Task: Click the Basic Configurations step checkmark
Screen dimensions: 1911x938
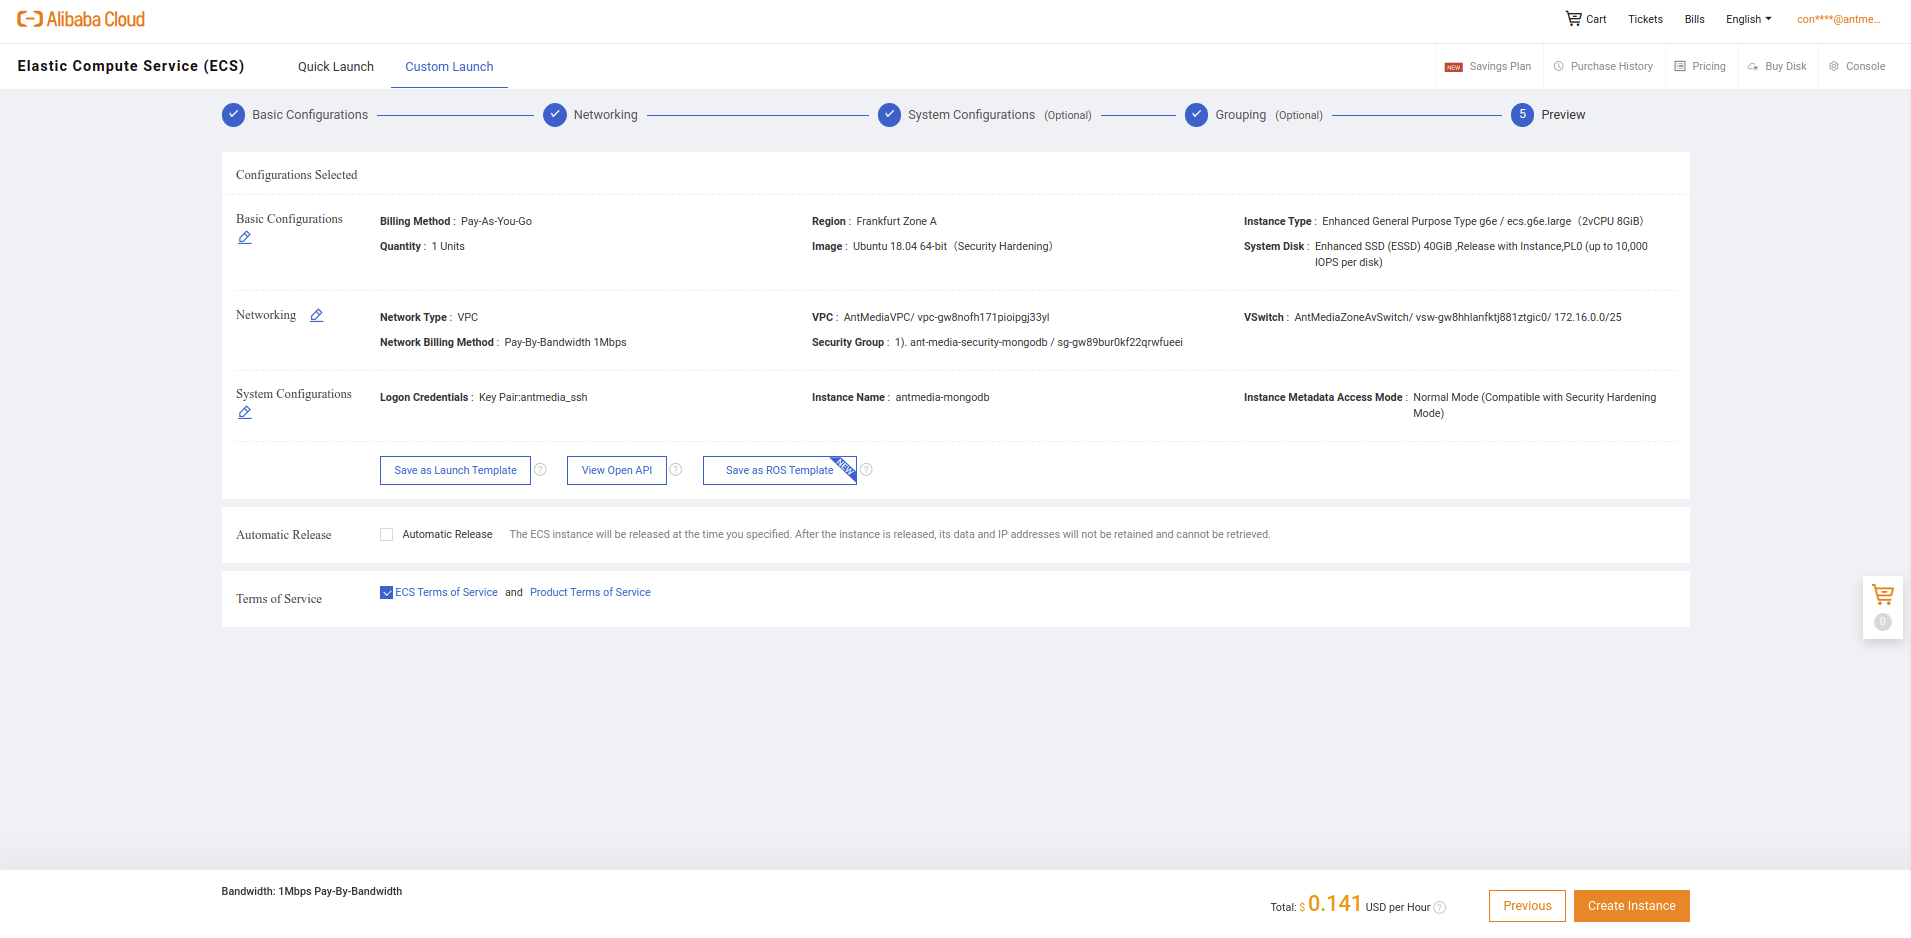Action: pos(233,115)
